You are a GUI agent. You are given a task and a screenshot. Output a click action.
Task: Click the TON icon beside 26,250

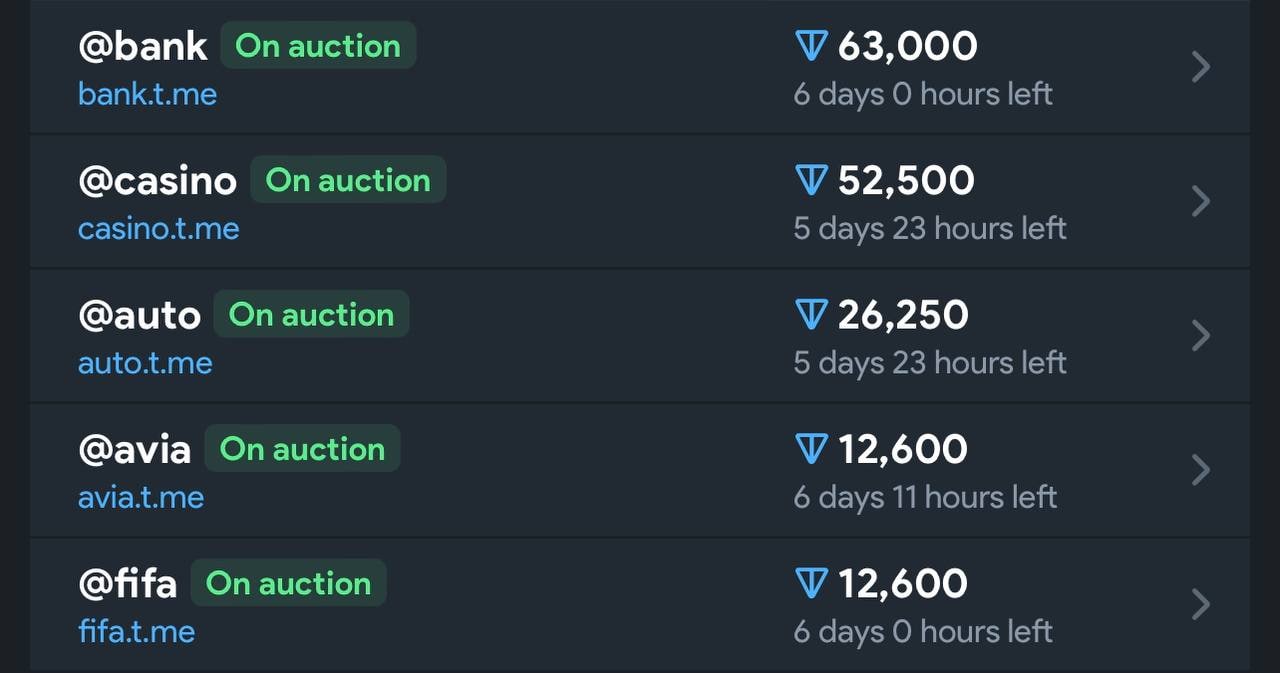click(x=811, y=315)
